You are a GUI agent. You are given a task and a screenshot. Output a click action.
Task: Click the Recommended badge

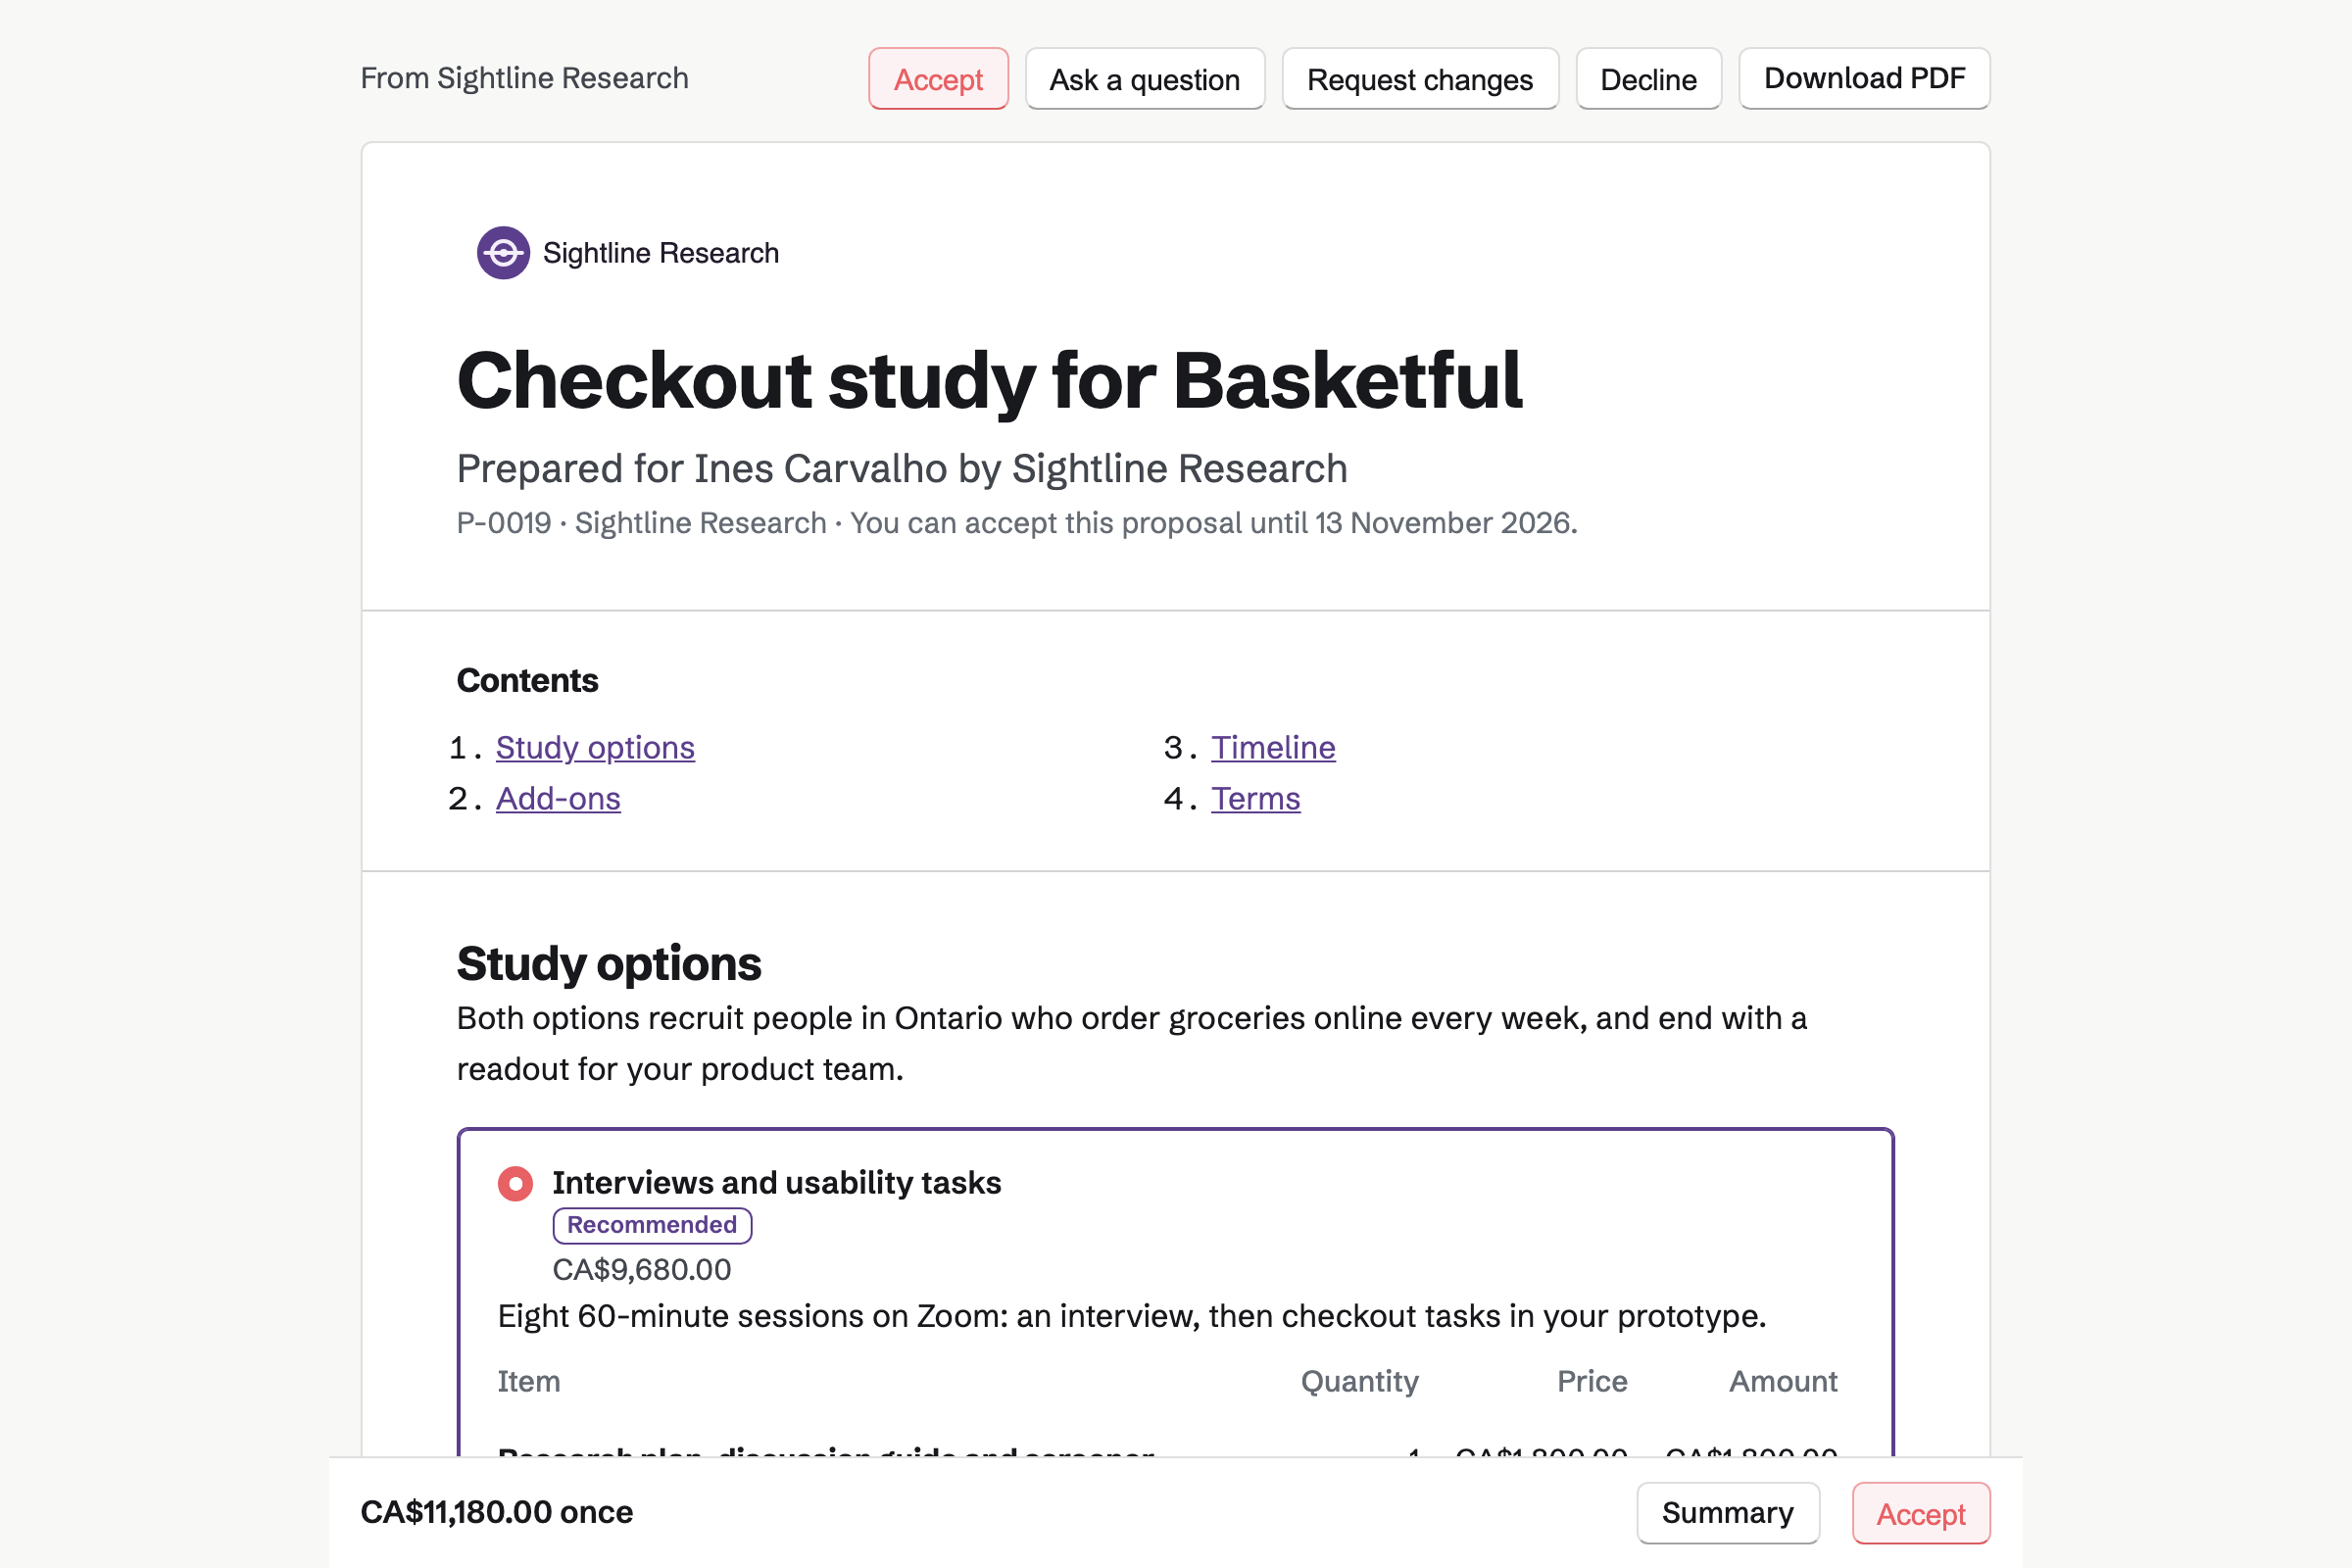tap(652, 1225)
